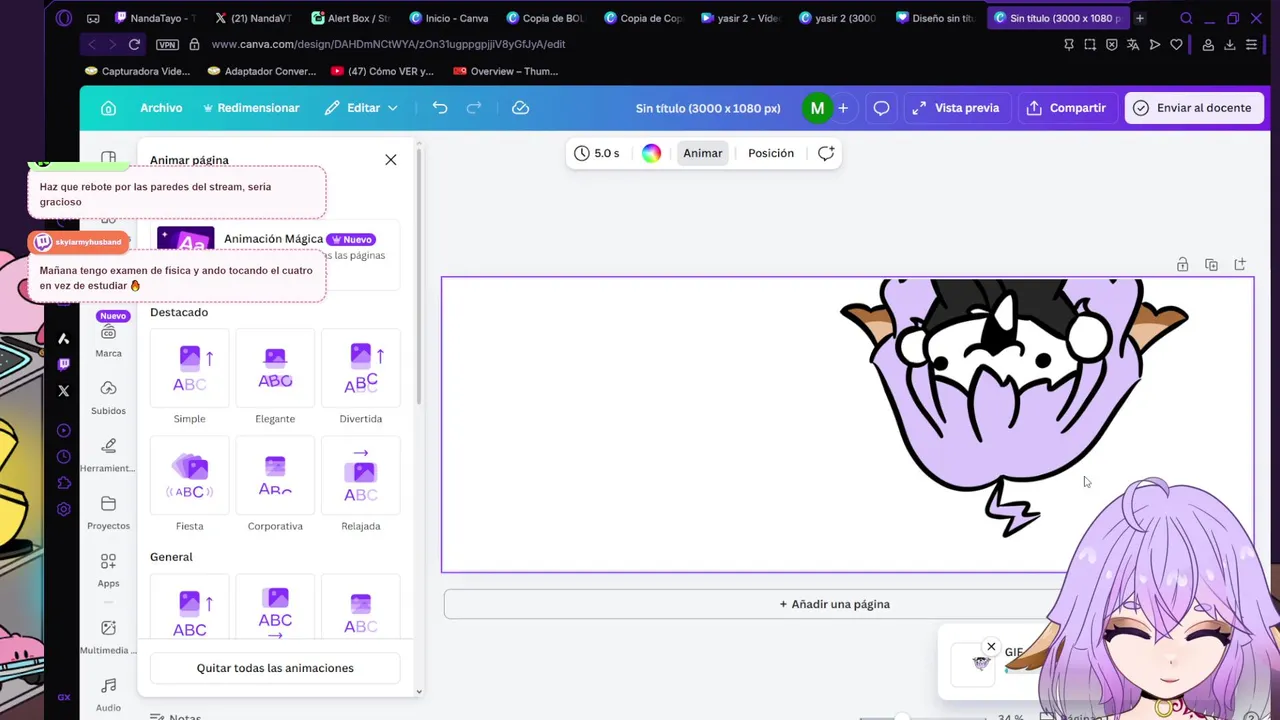This screenshot has height=720, width=1280.
Task: Open Capturadora Vide... bookmark
Action: tap(138, 71)
